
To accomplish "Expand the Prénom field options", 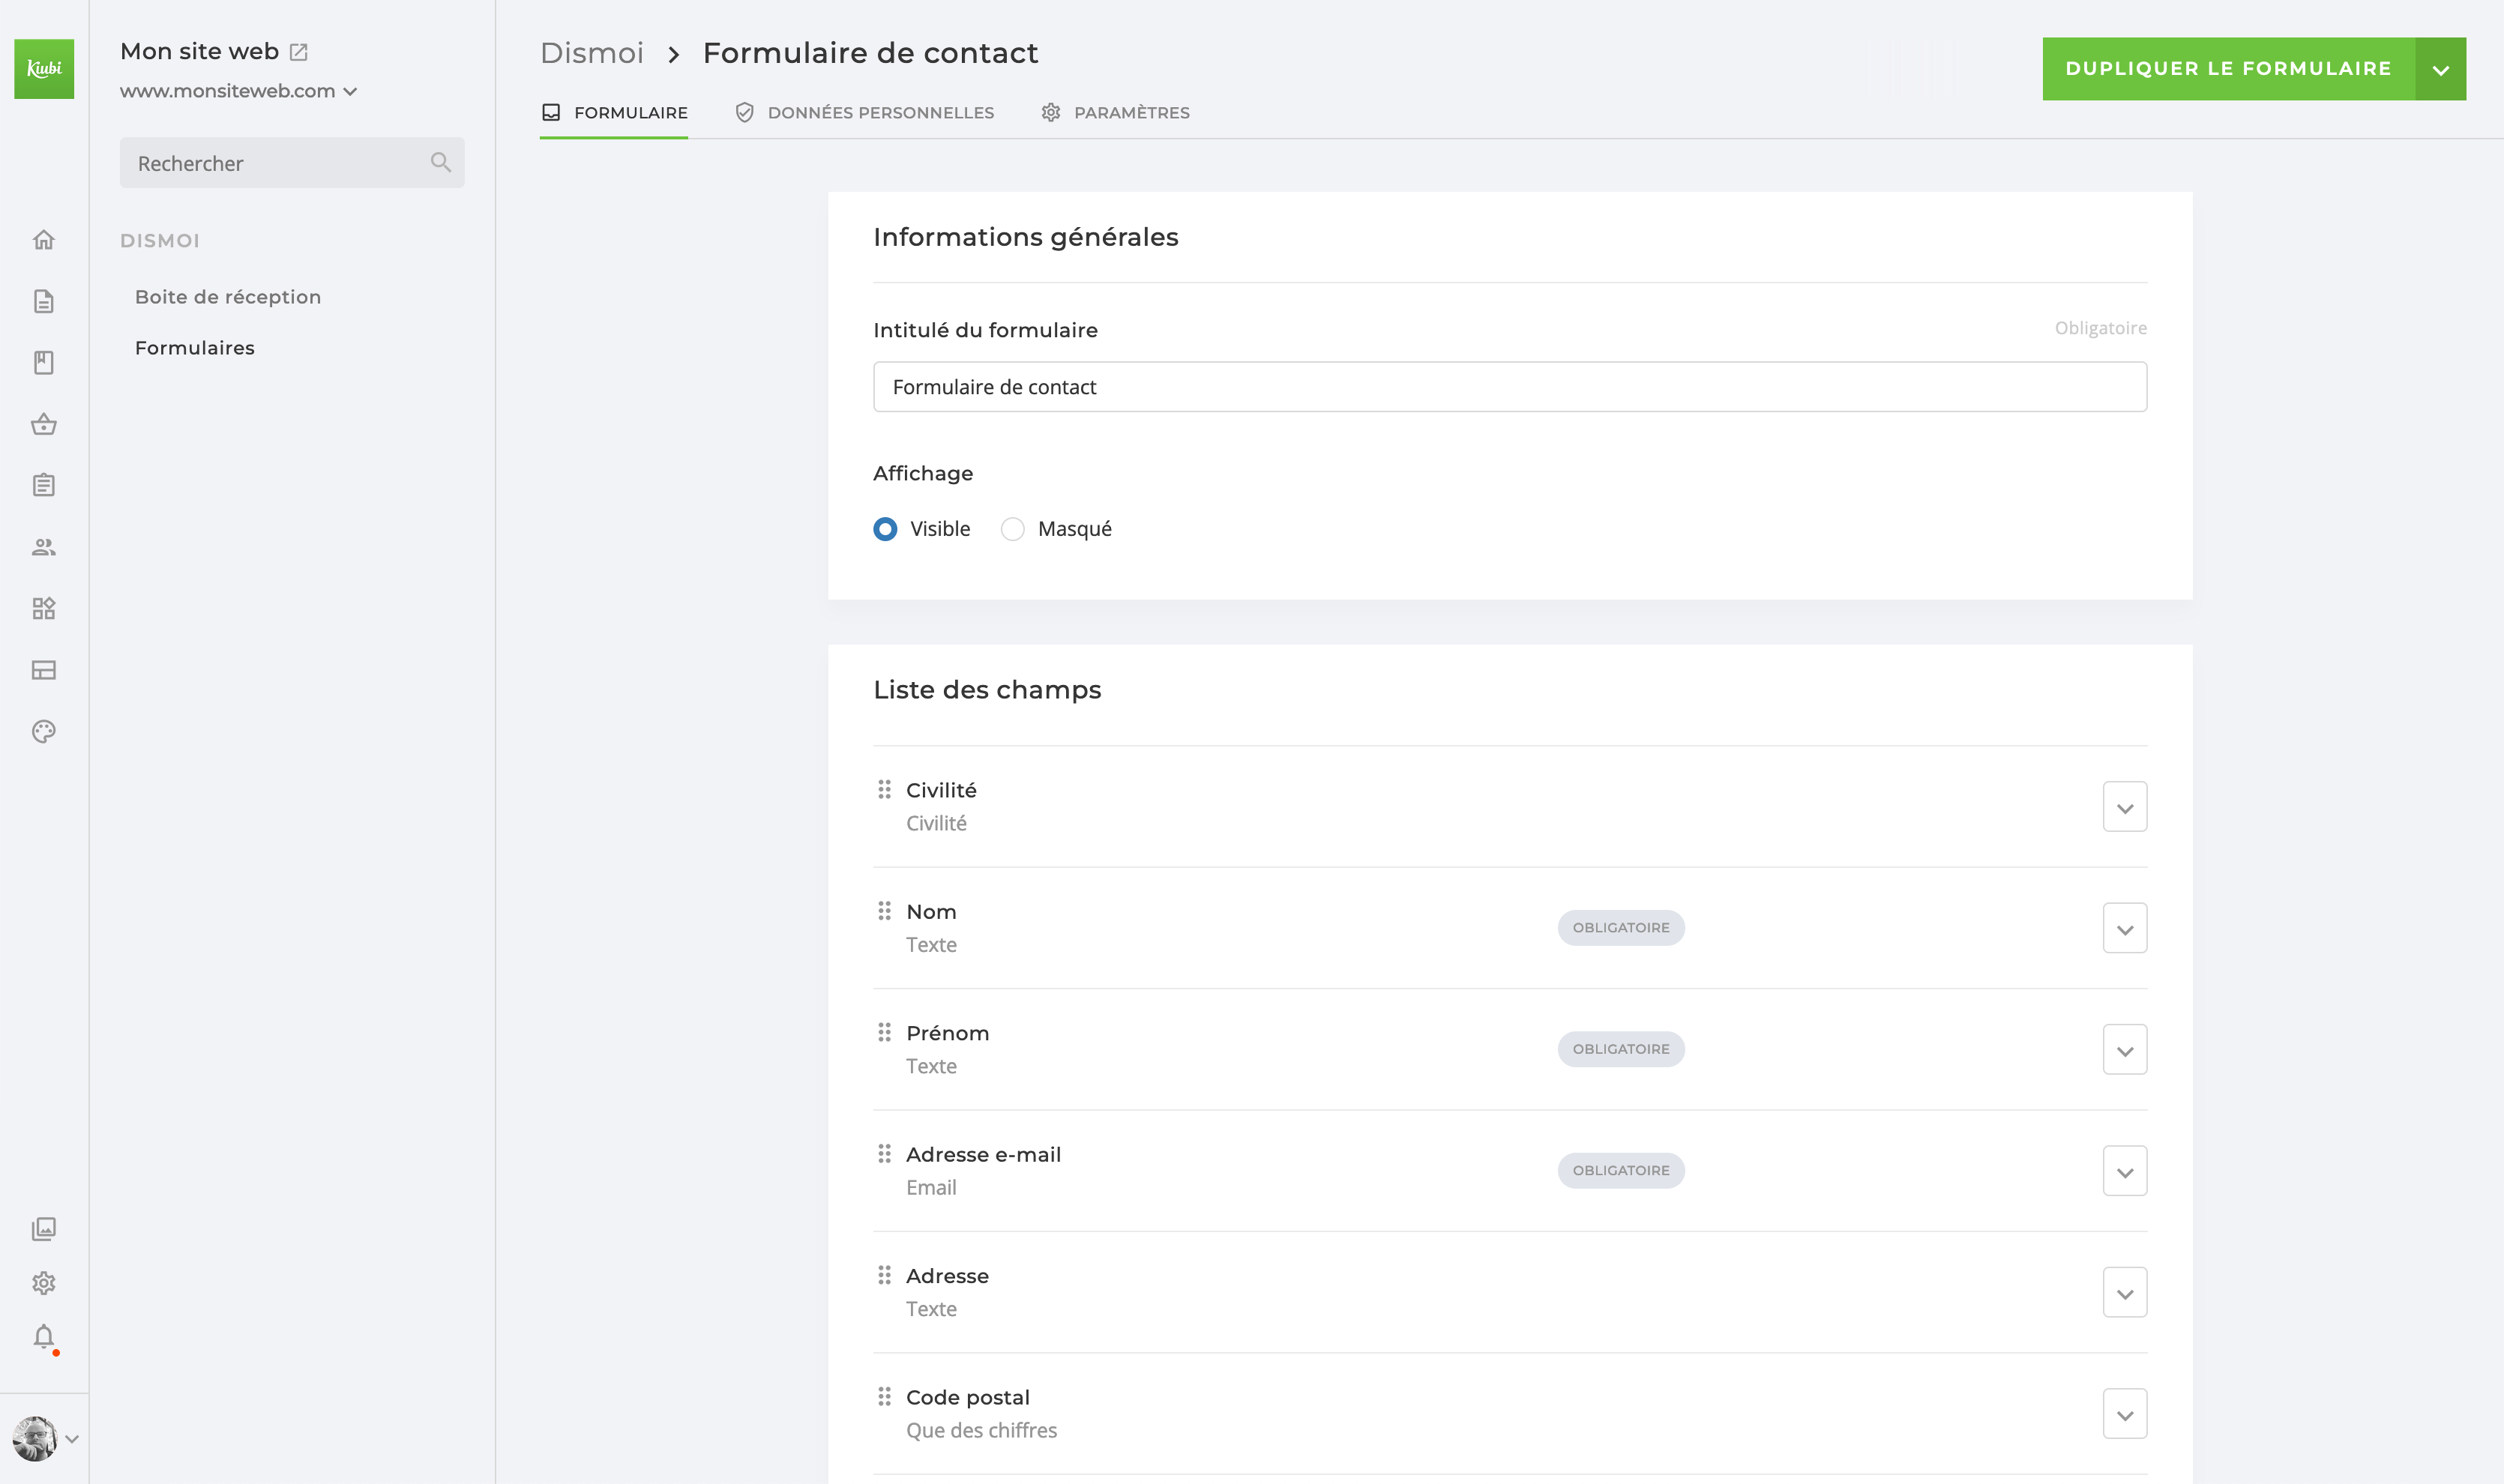I will [2125, 1049].
